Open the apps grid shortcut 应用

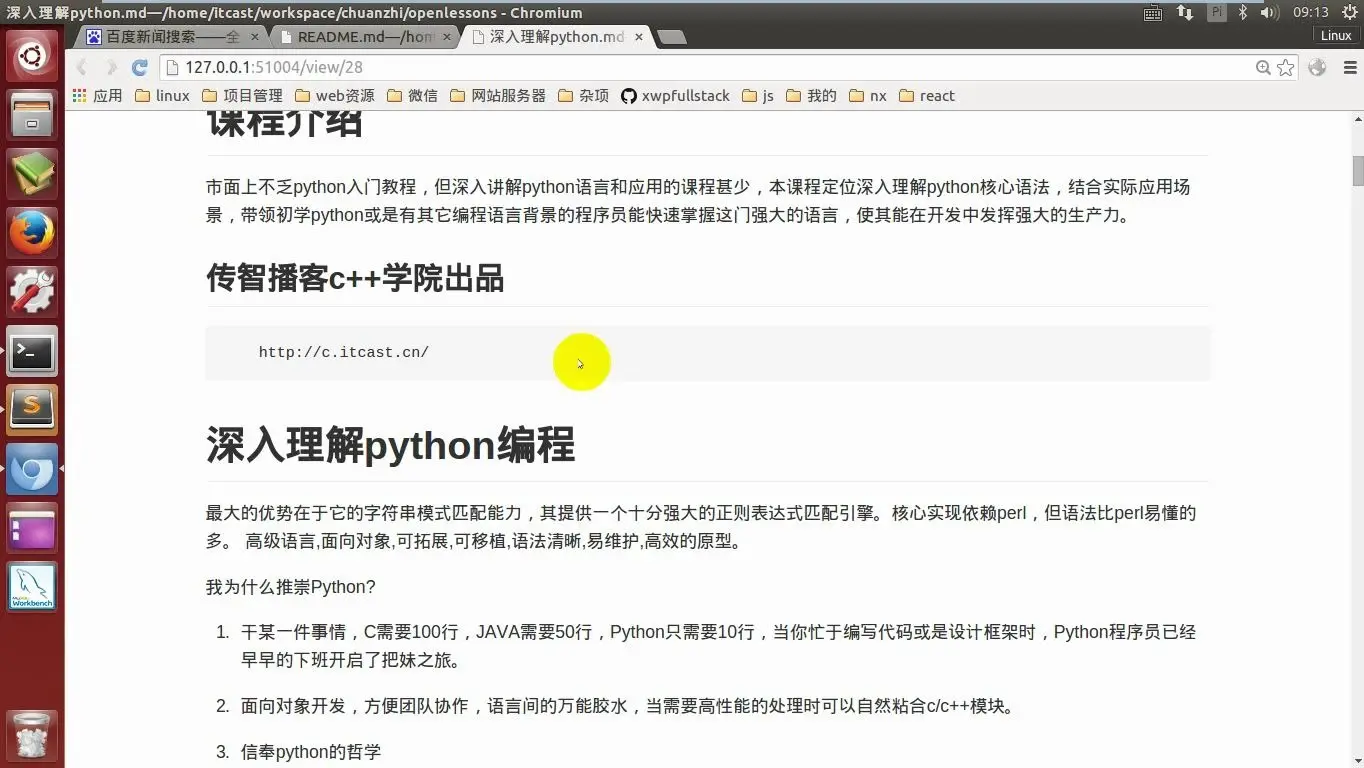pos(98,96)
